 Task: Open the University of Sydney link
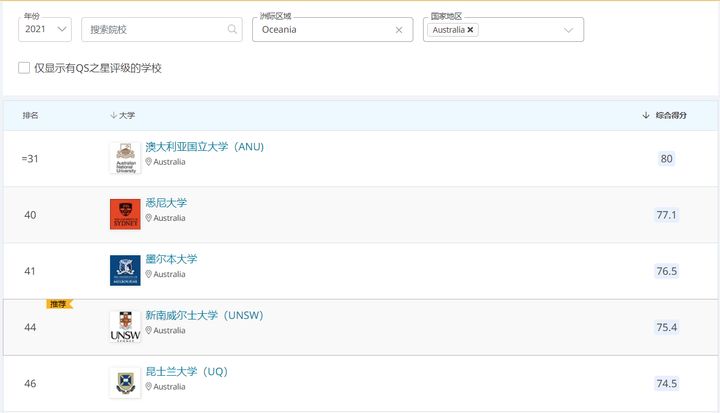tap(166, 203)
